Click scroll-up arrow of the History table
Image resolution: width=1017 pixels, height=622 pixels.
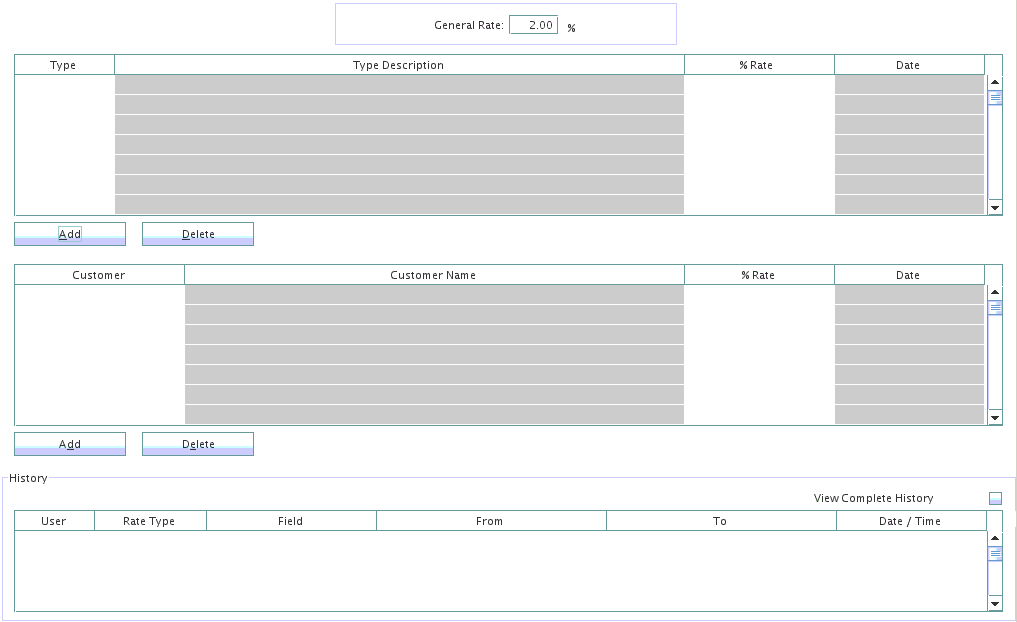tap(995, 539)
